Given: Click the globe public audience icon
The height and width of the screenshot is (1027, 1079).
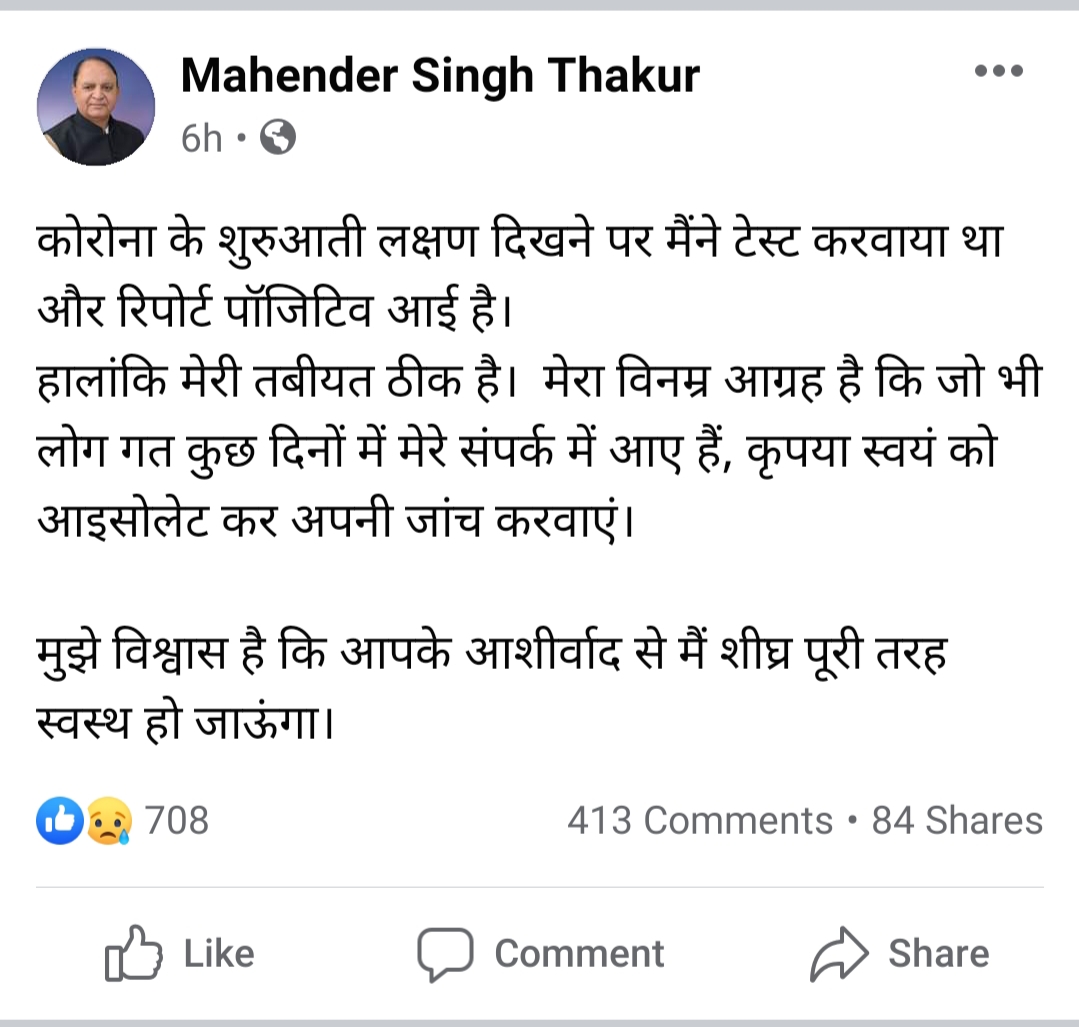Looking at the screenshot, I should click(277, 138).
